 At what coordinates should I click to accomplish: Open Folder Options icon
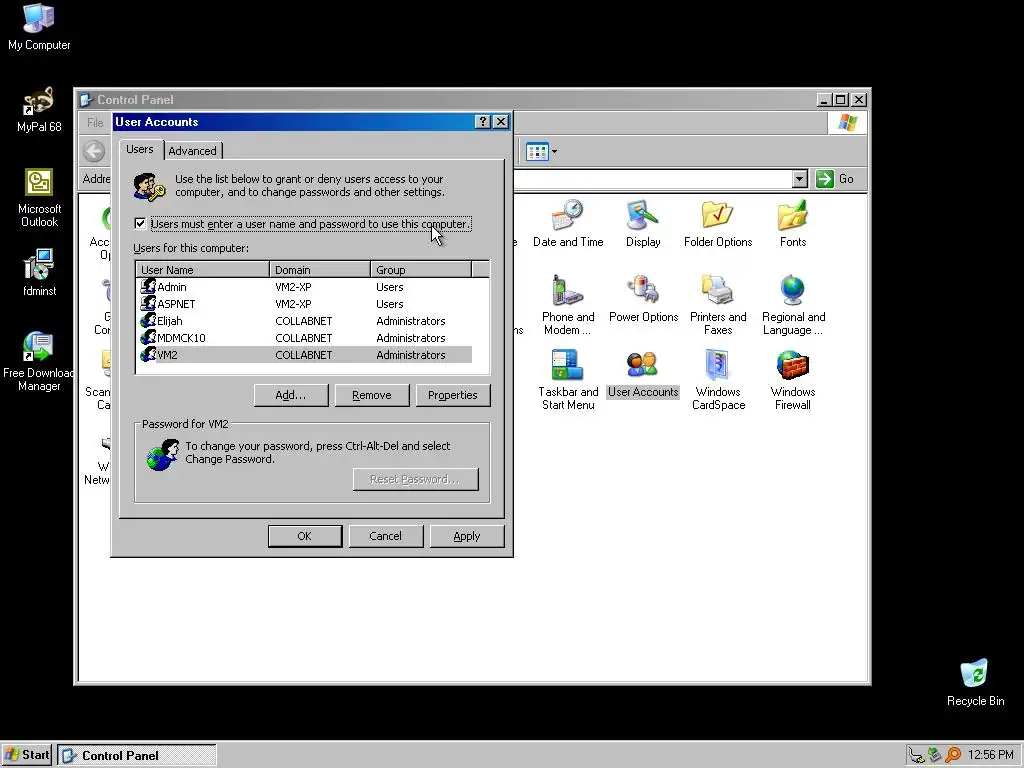coord(718,223)
